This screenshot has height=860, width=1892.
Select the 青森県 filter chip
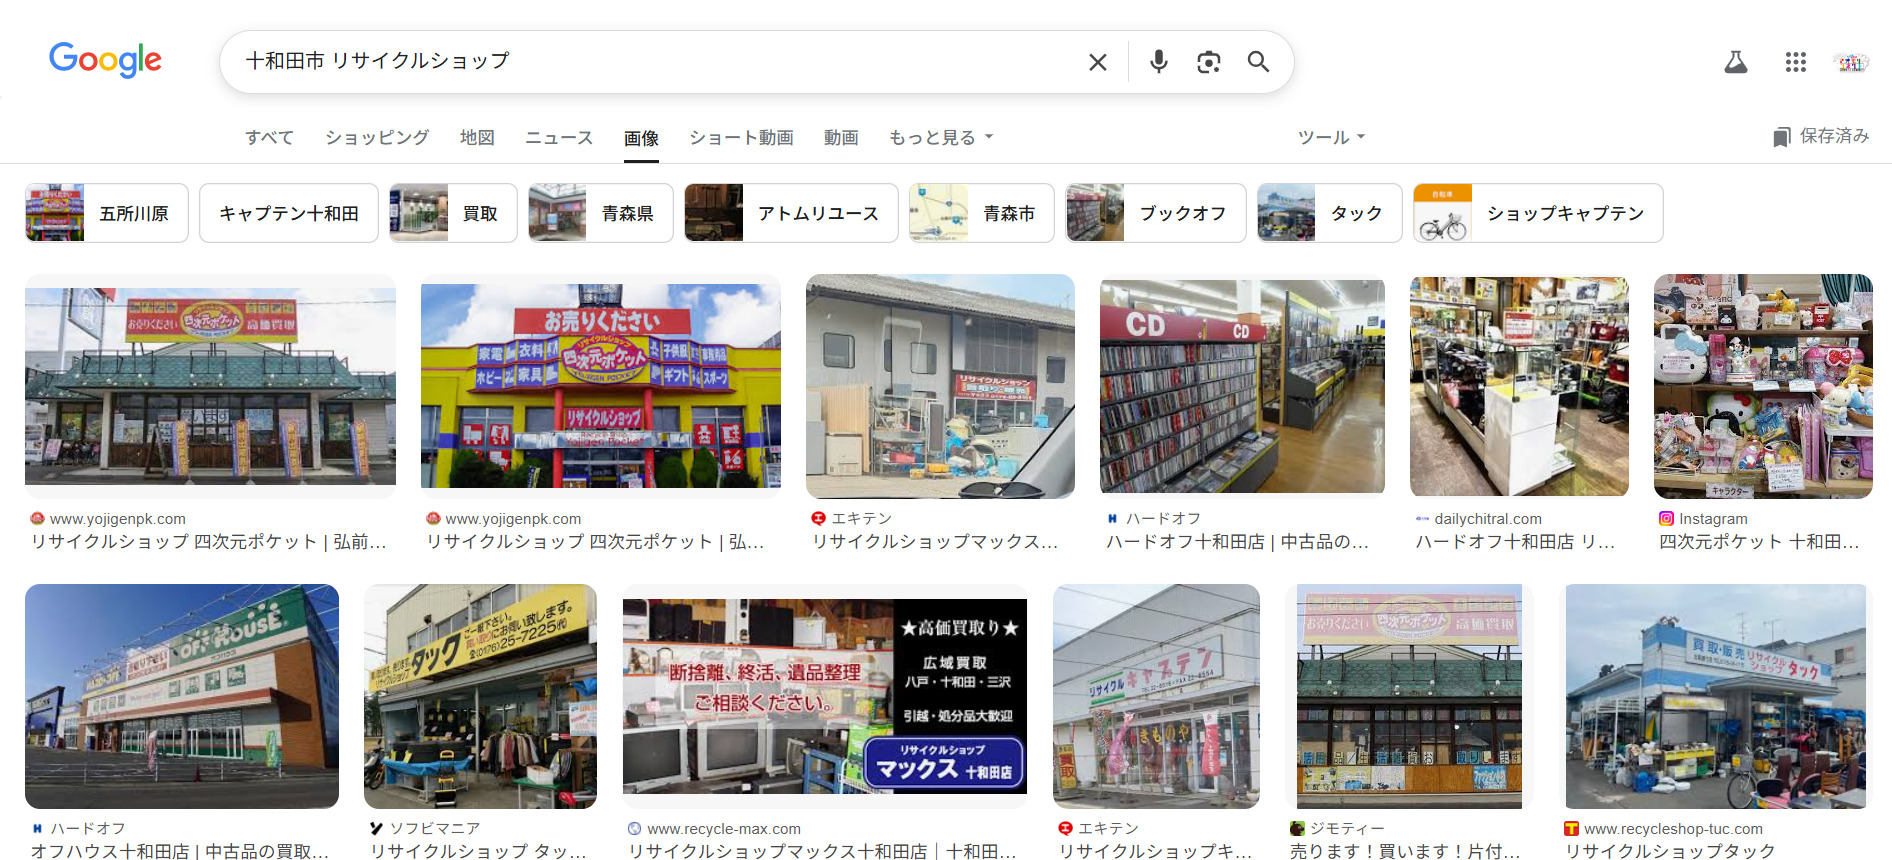tap(600, 213)
